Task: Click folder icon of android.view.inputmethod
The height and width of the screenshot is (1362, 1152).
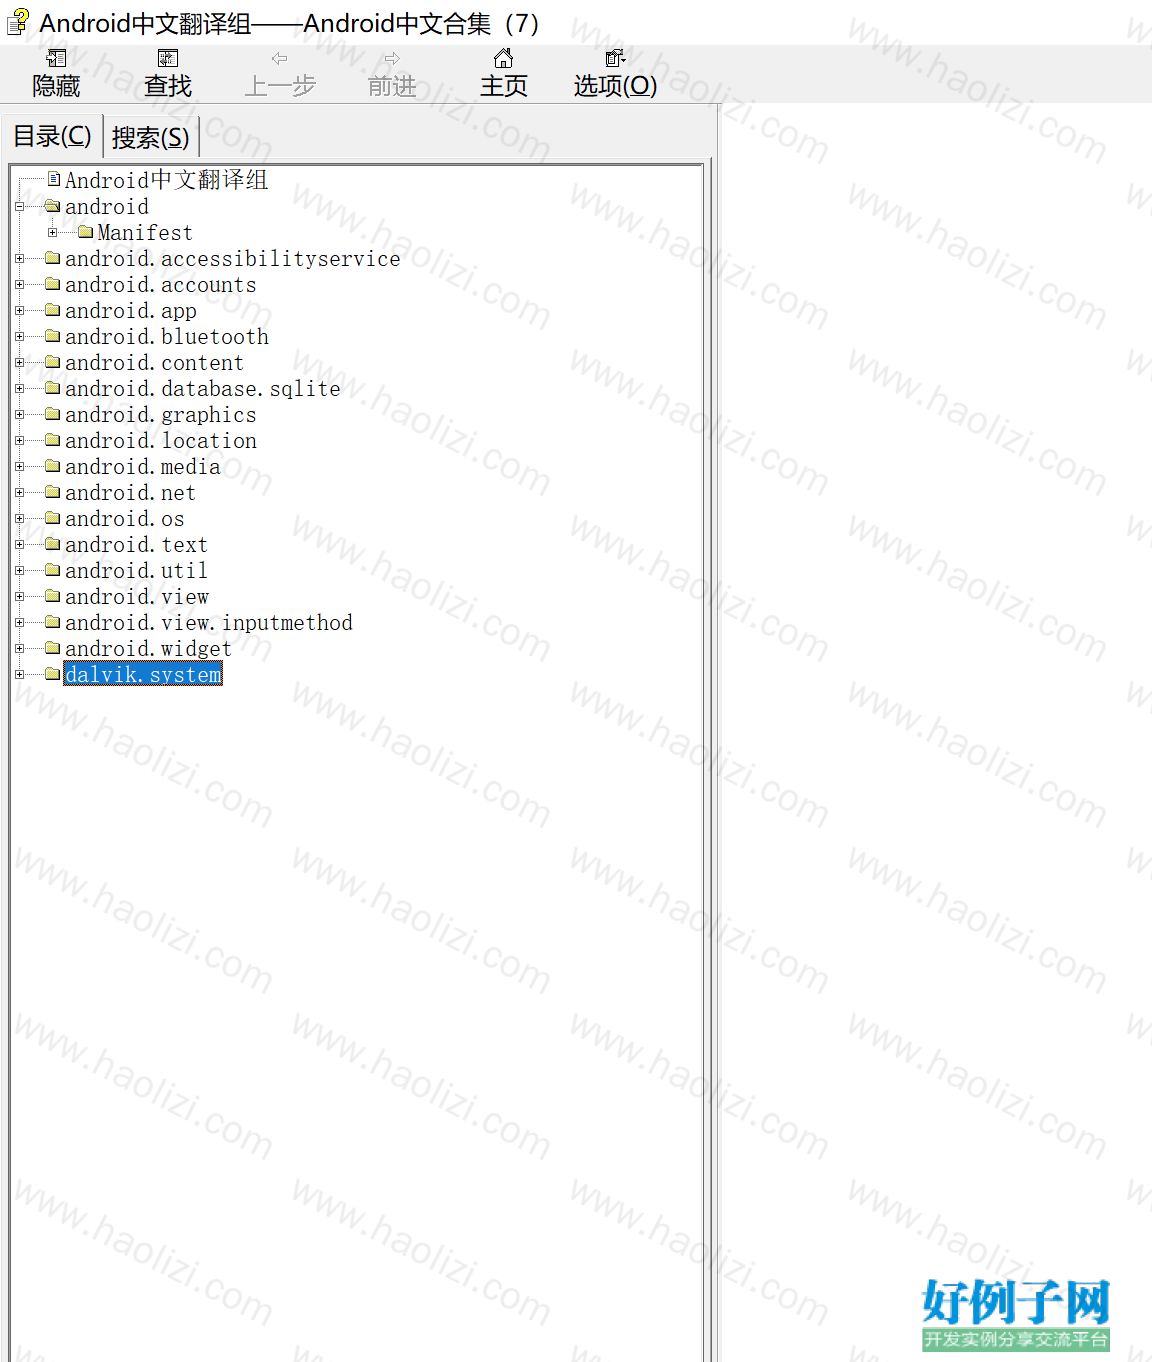Action: (53, 622)
